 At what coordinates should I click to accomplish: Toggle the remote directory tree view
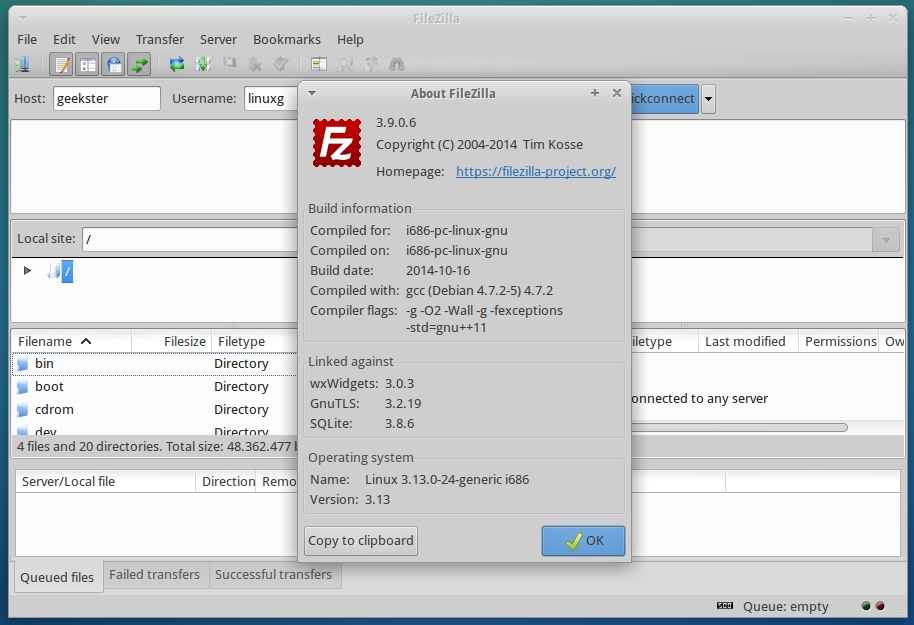tap(114, 64)
